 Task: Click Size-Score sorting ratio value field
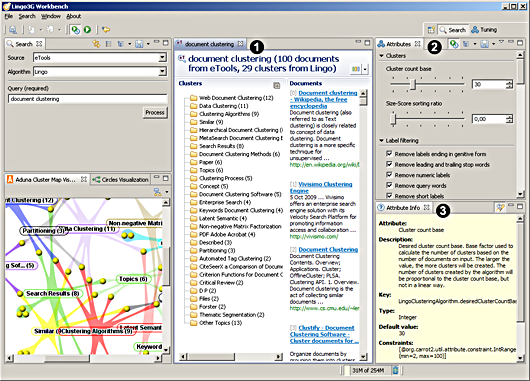coord(489,119)
